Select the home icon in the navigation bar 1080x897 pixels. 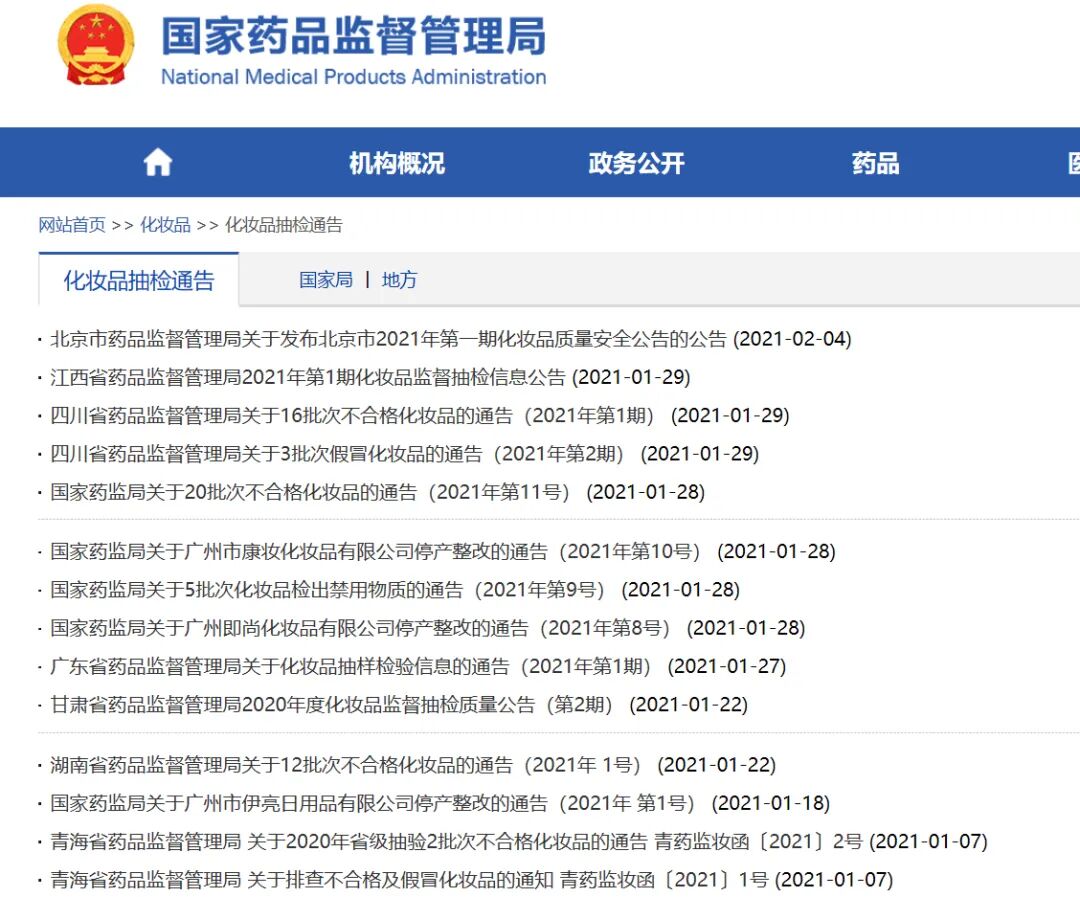[156, 162]
